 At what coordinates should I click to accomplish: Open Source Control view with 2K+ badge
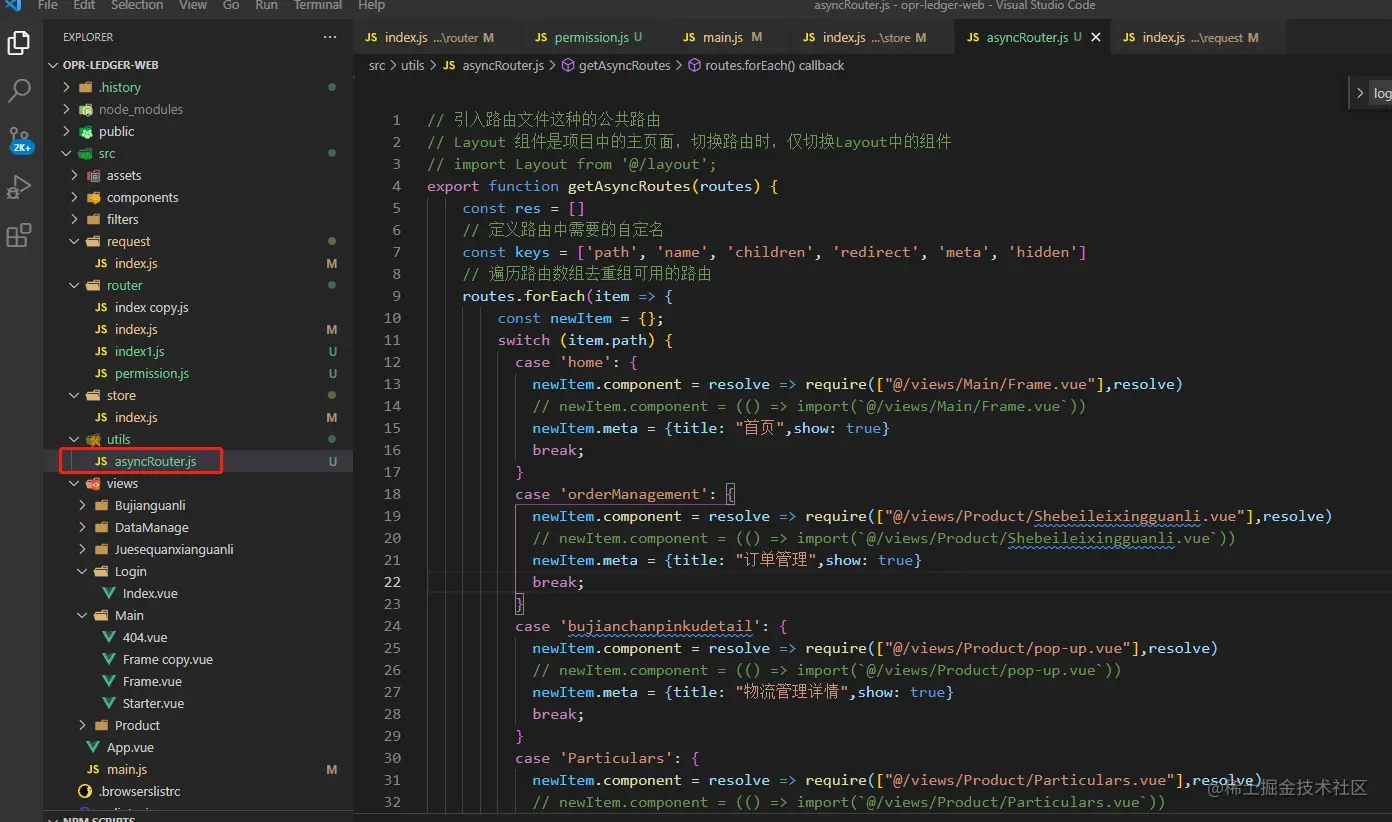[x=19, y=139]
